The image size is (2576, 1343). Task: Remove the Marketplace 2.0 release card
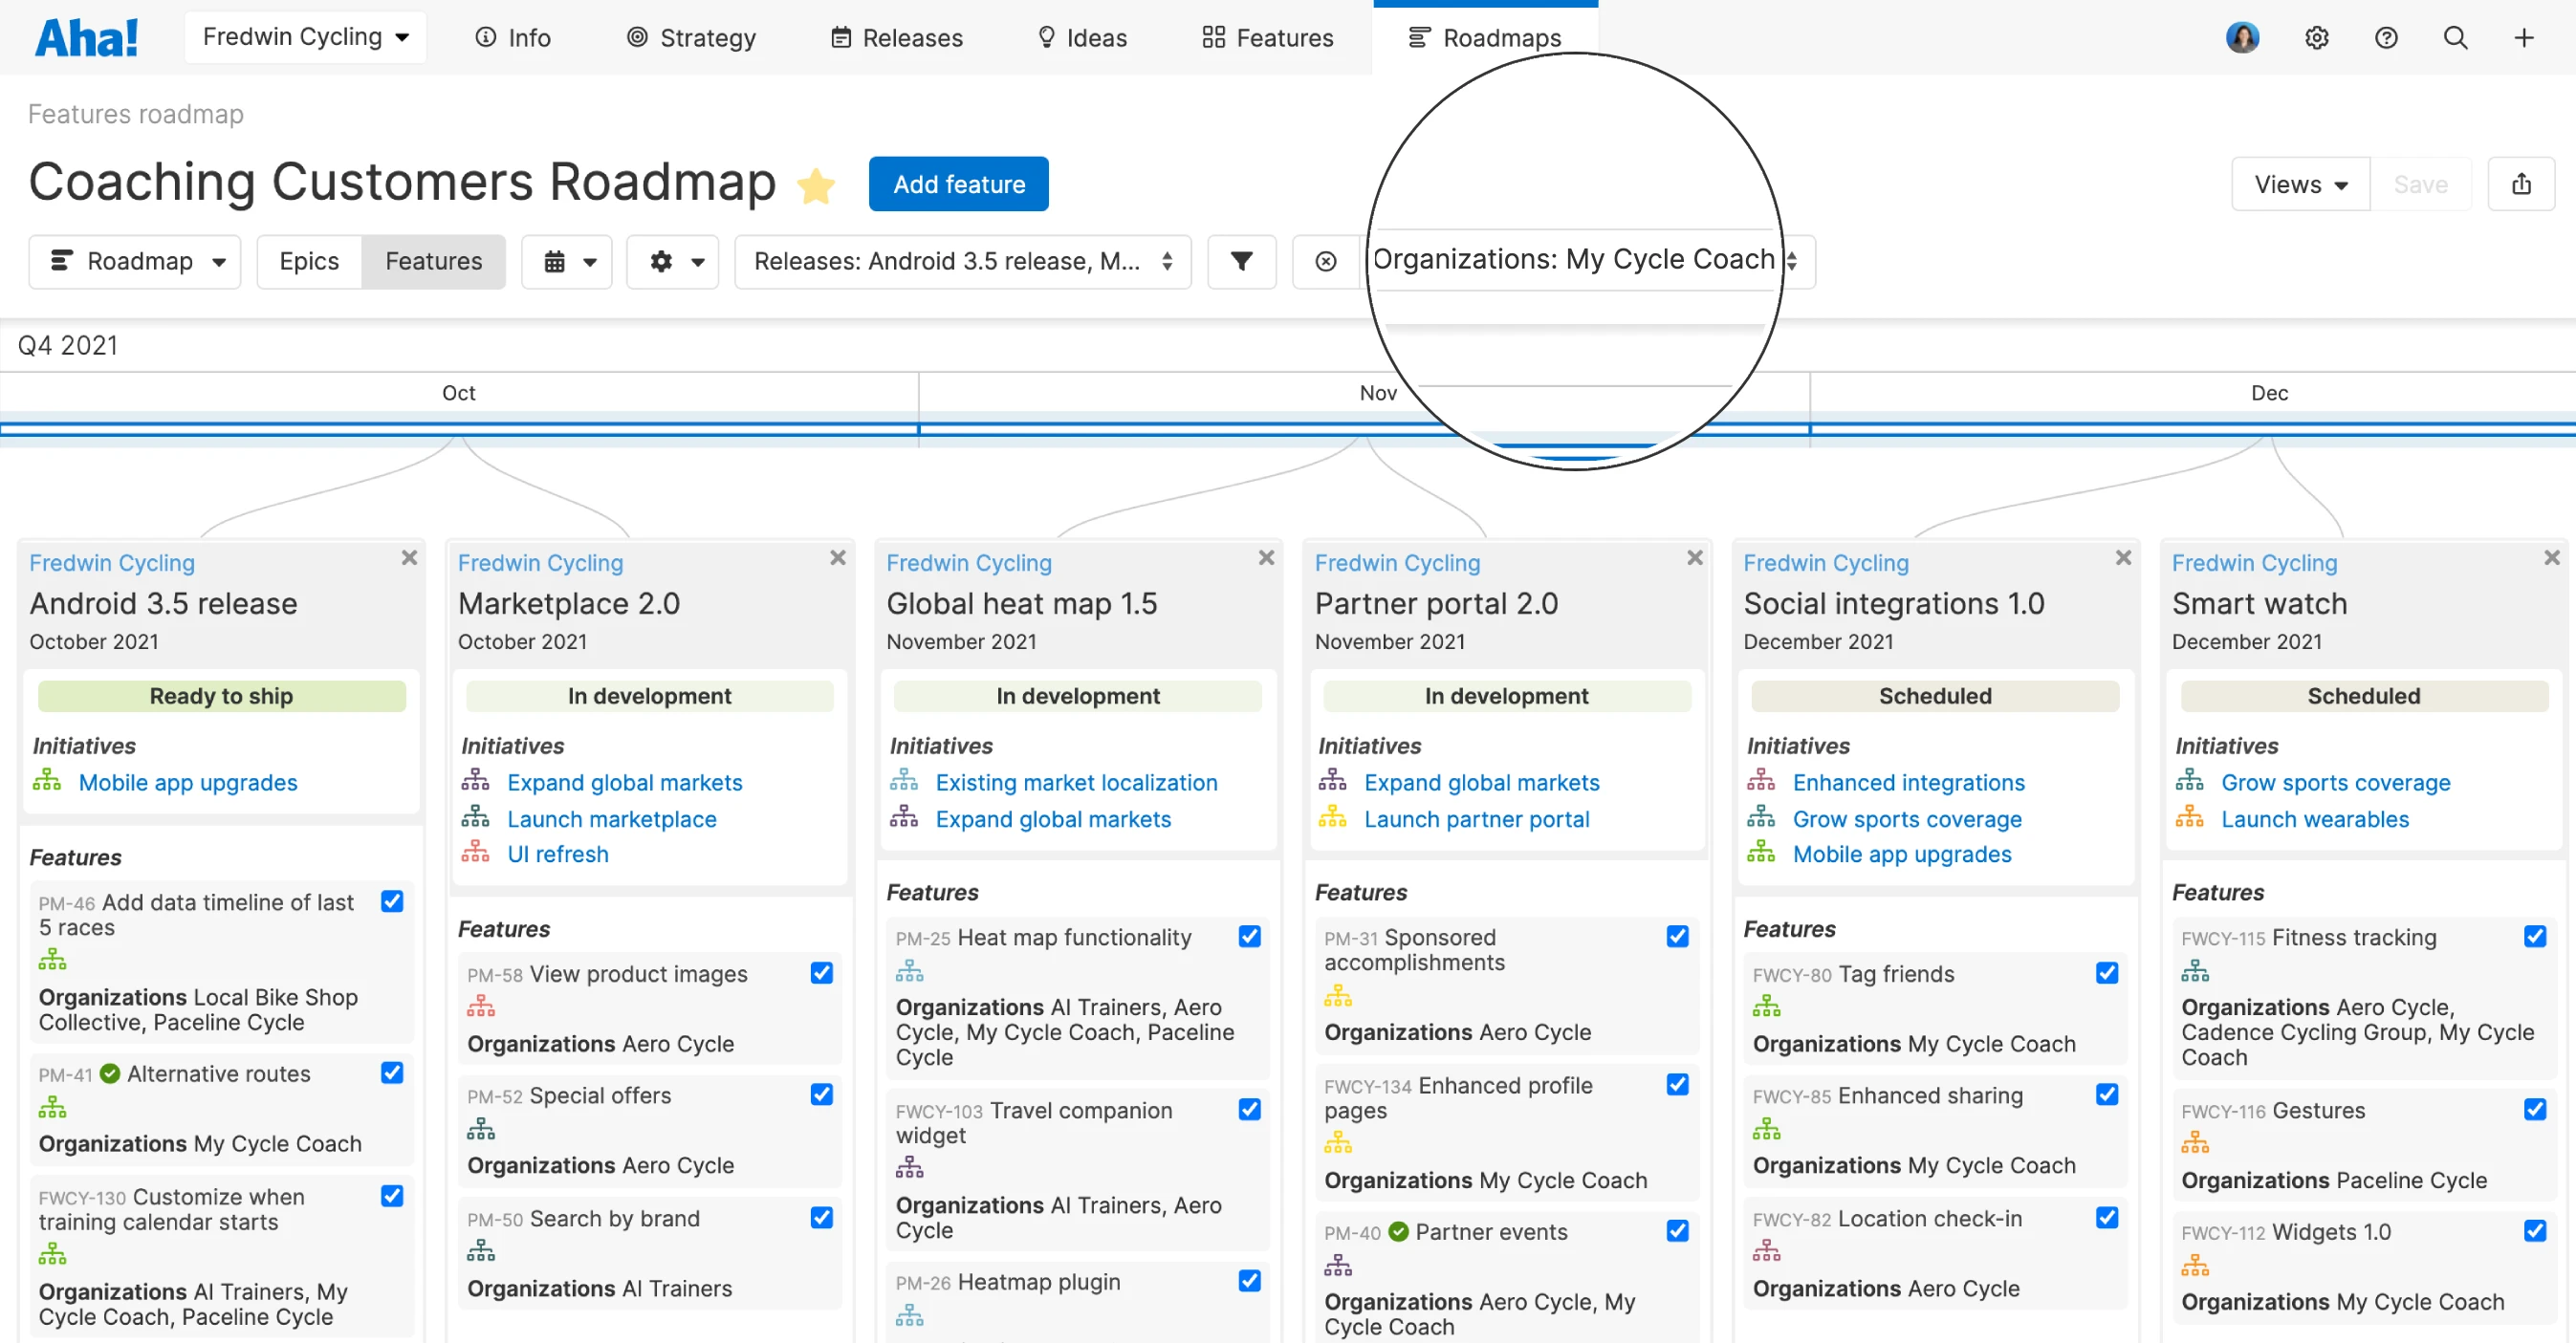(x=838, y=557)
